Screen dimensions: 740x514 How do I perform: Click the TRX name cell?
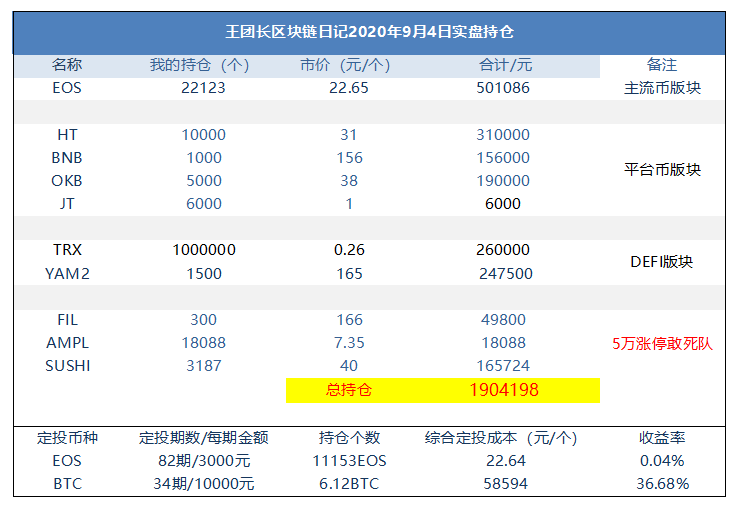[x=67, y=250]
